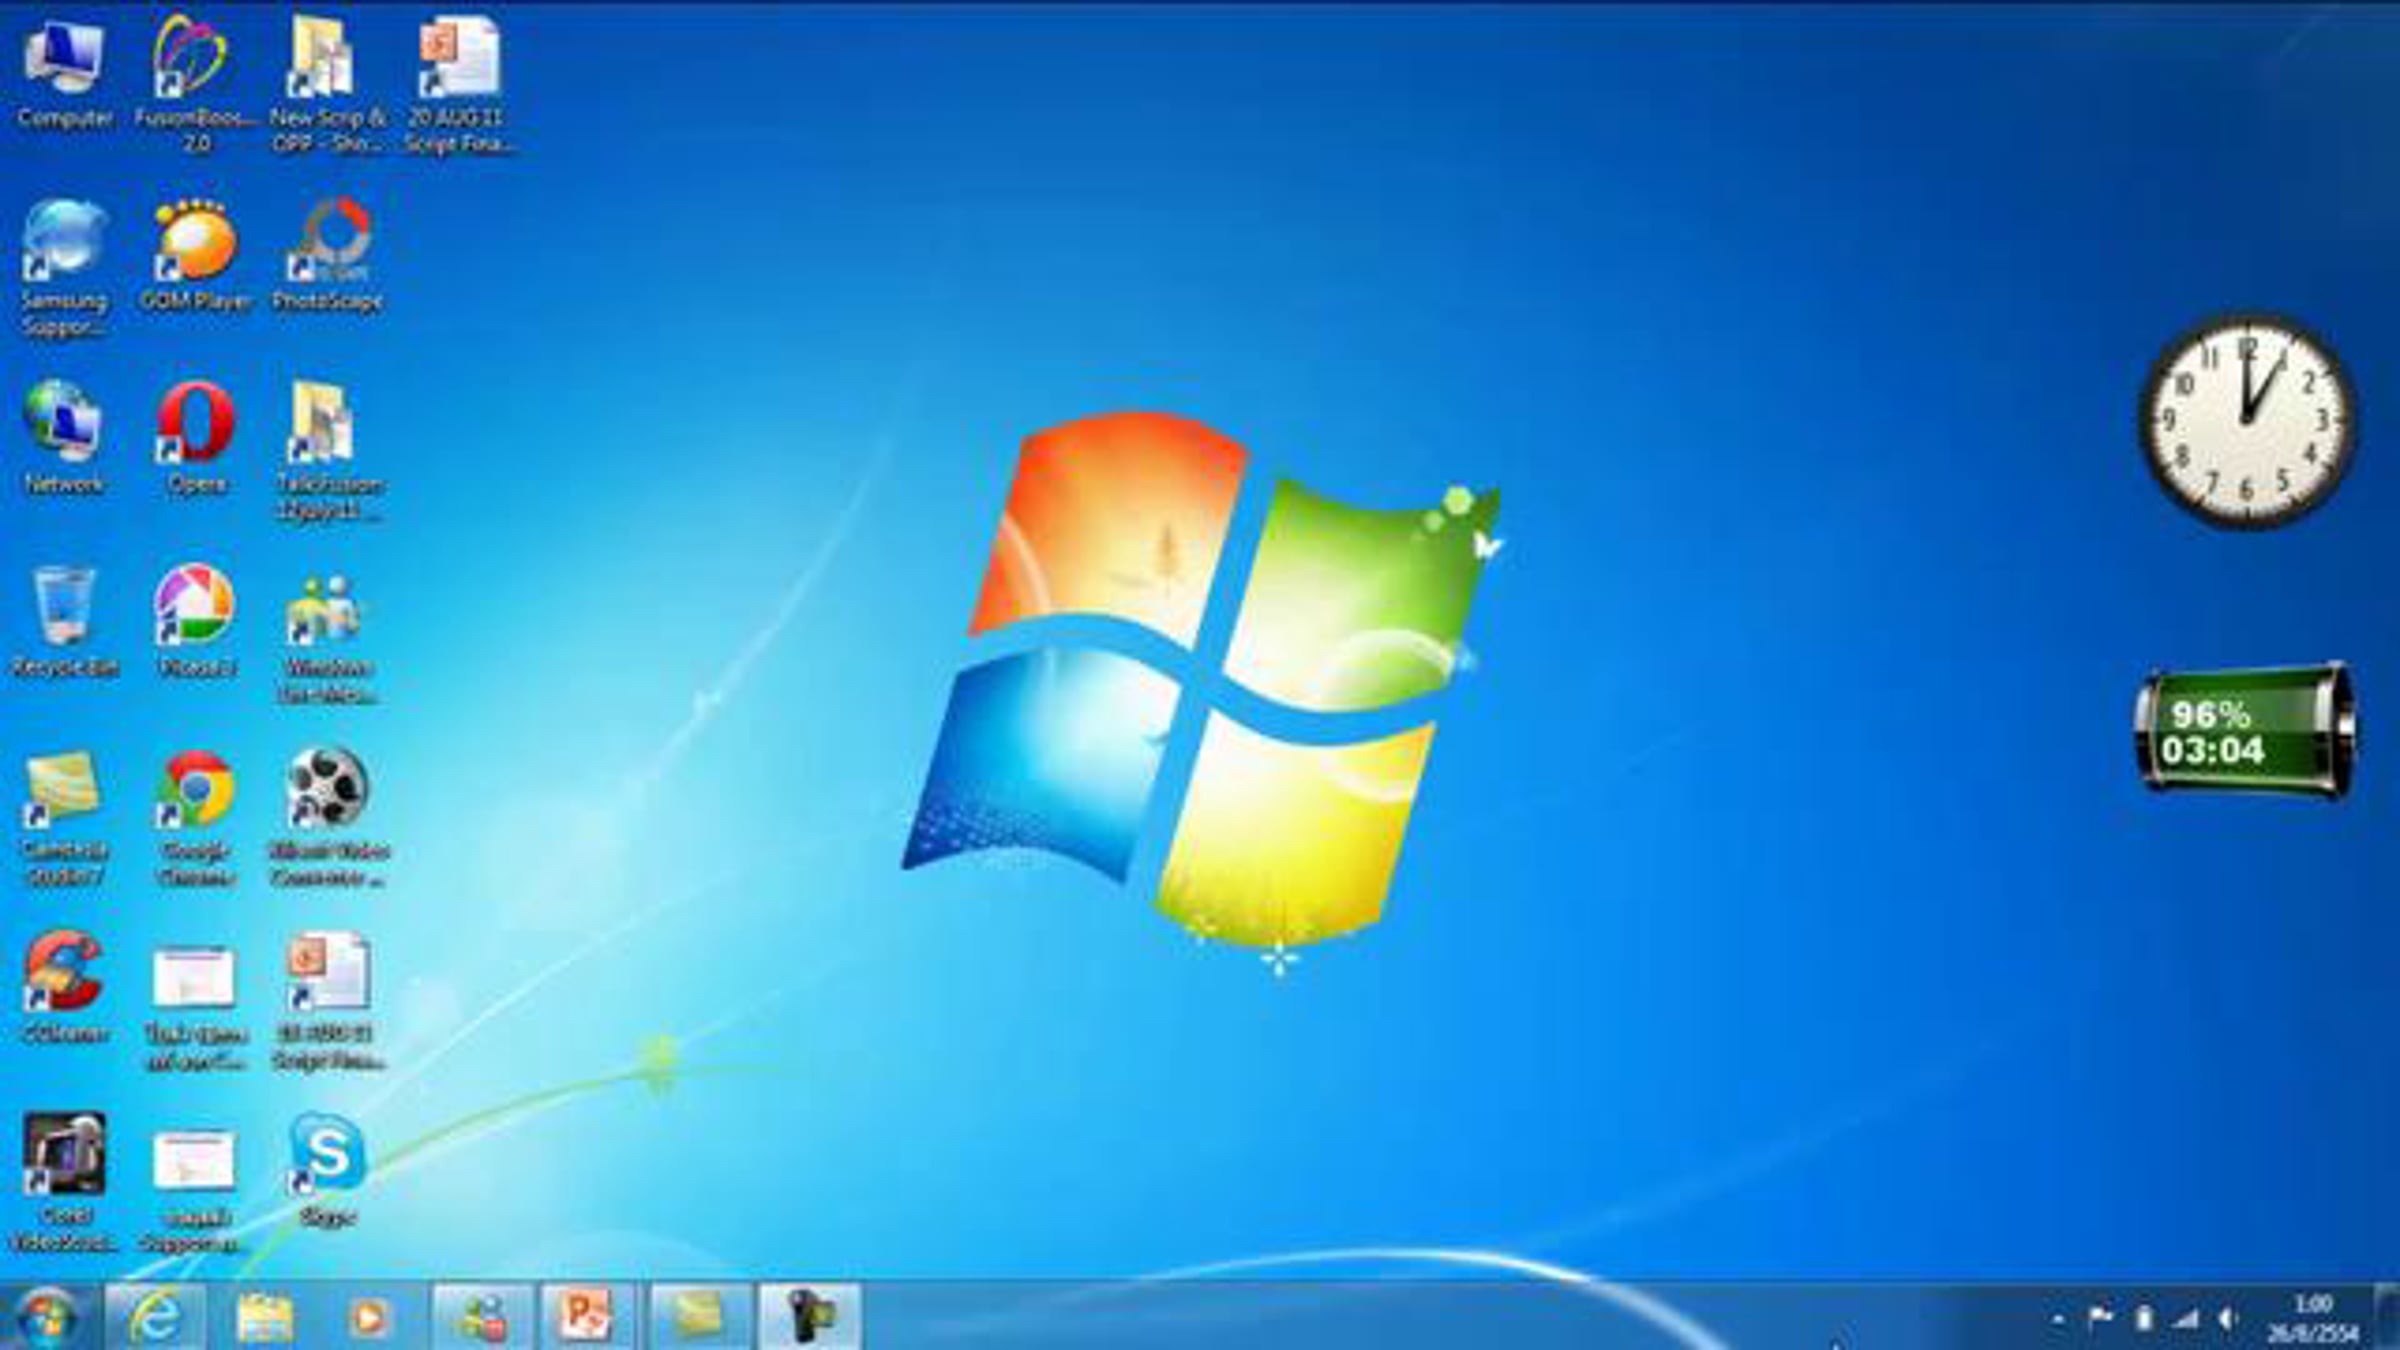Click the taskbar clock and date
This screenshot has height=1350, width=2400.
[x=2312, y=1318]
